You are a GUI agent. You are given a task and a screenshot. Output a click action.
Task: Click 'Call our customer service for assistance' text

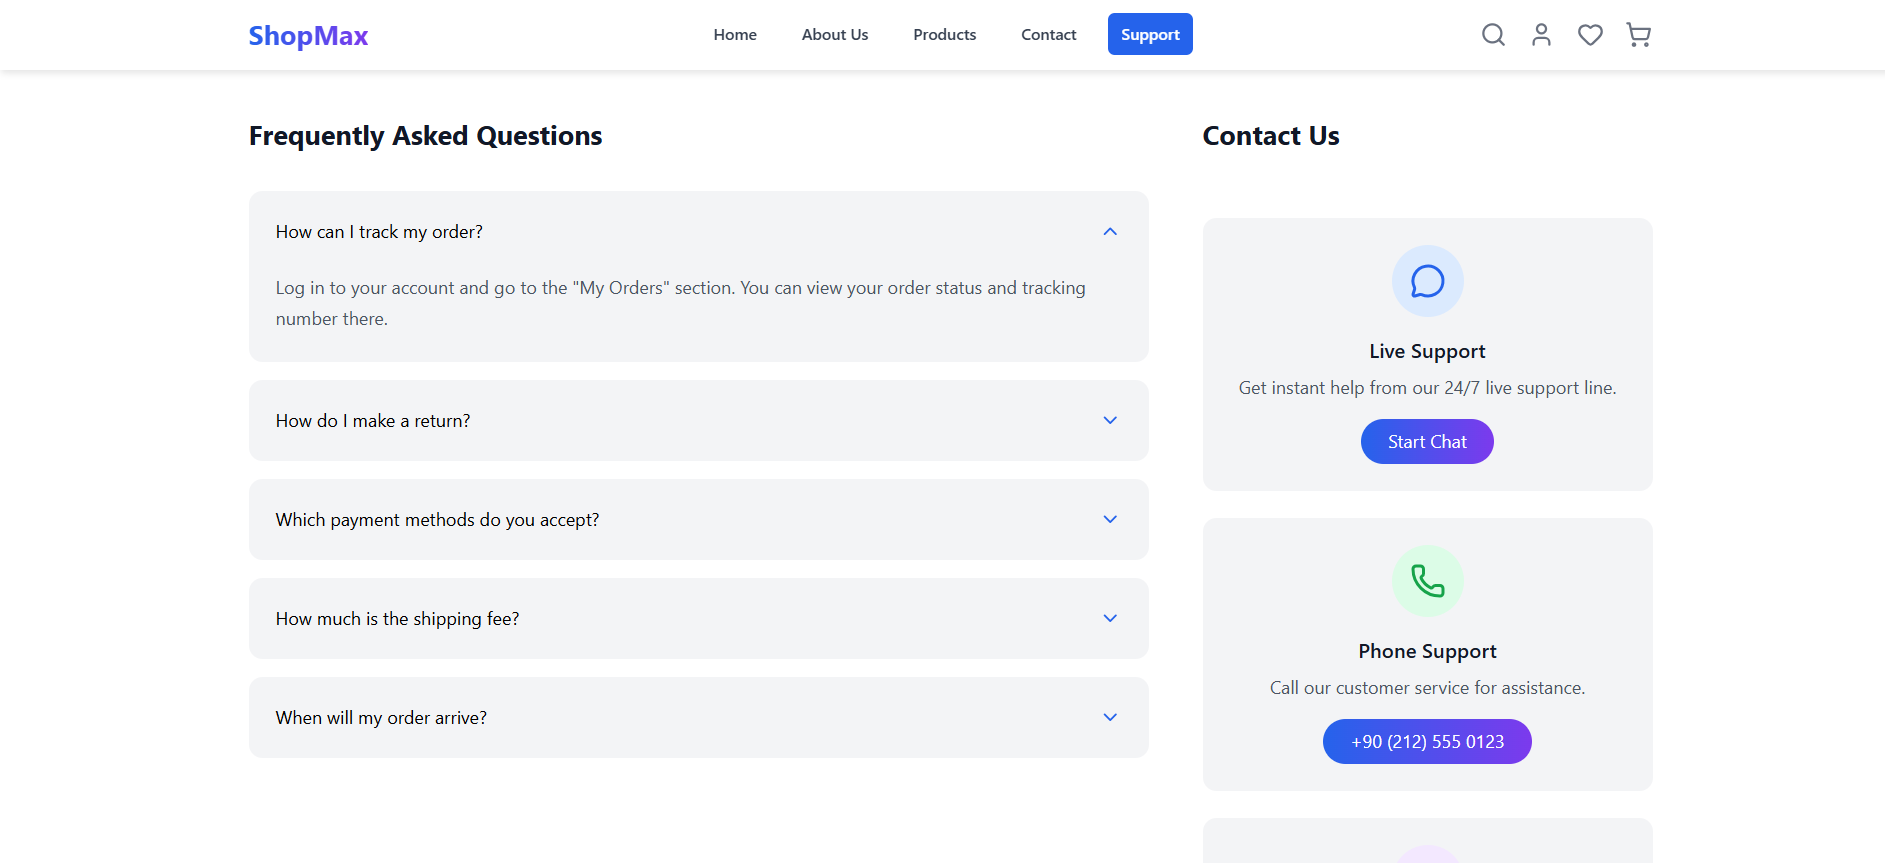[x=1427, y=688]
